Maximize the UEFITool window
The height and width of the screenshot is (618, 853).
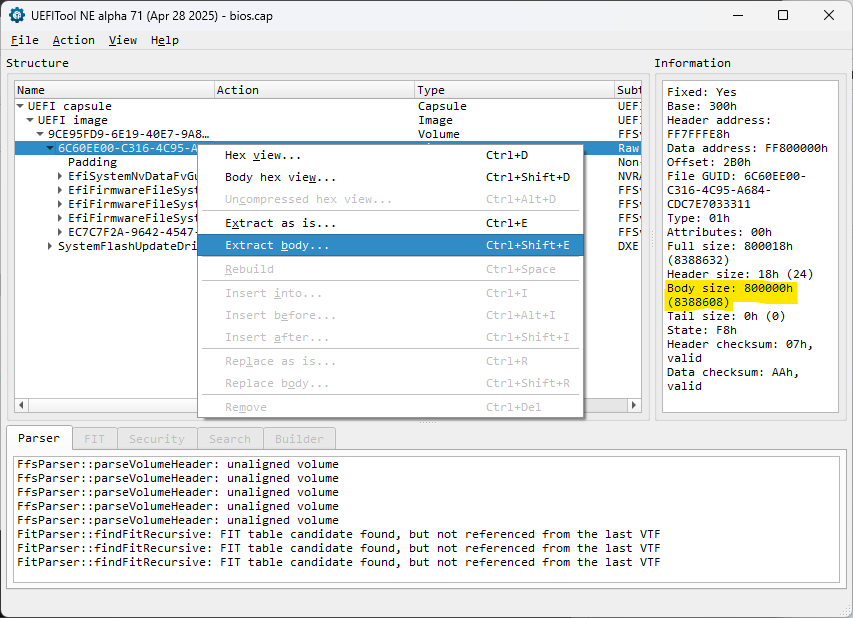pyautogui.click(x=783, y=15)
